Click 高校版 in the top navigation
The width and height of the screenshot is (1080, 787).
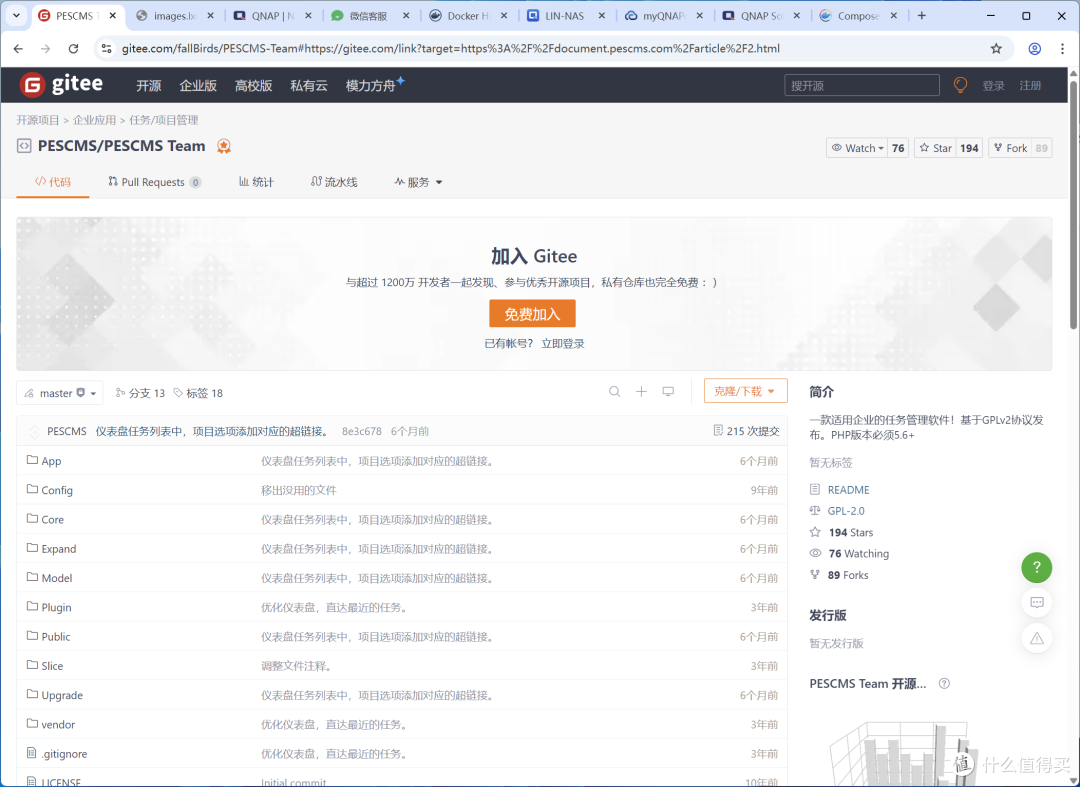coord(253,85)
